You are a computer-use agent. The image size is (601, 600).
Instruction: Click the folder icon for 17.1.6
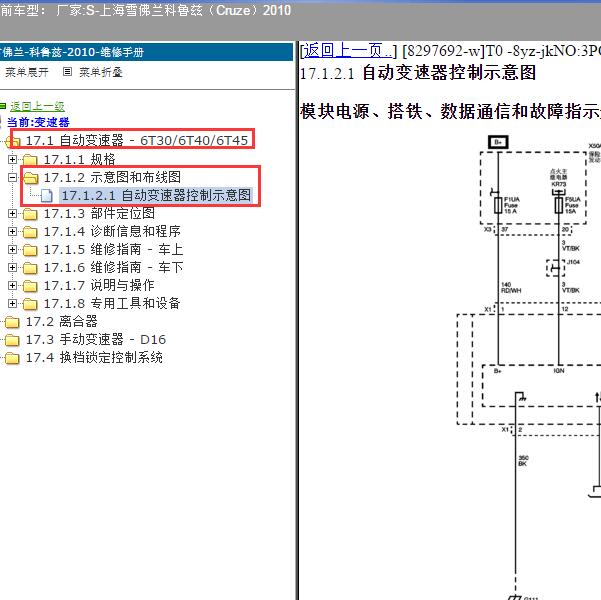[30, 268]
